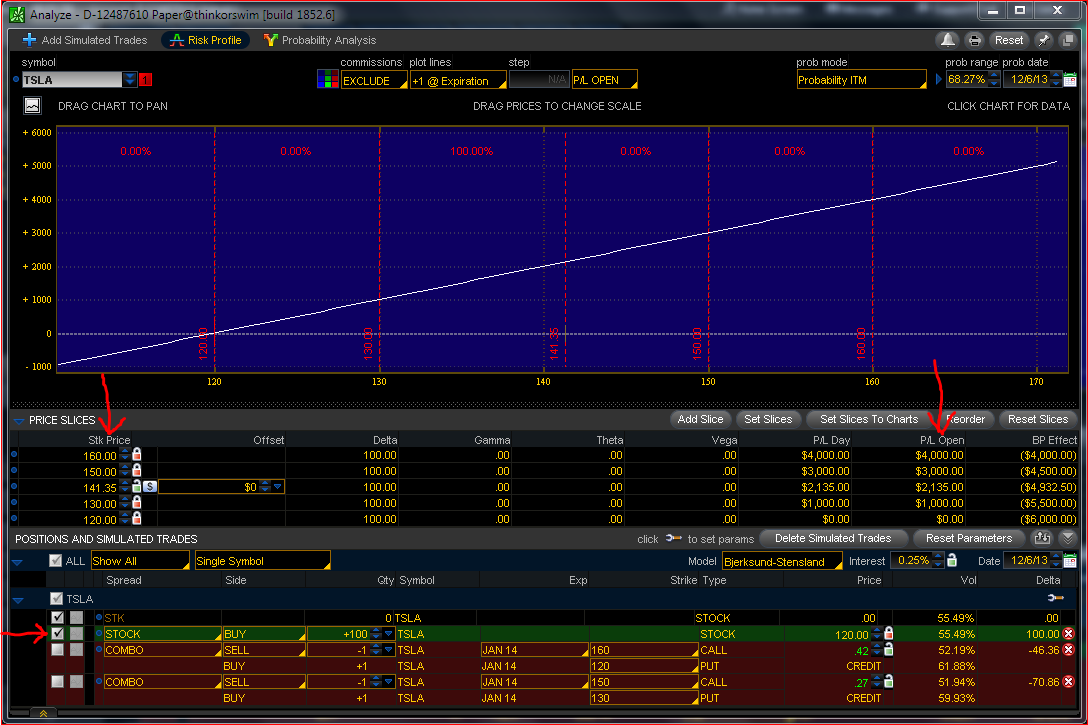Select the Risk Profile tab
Screen dimensions: 1088x725
click(x=205, y=40)
